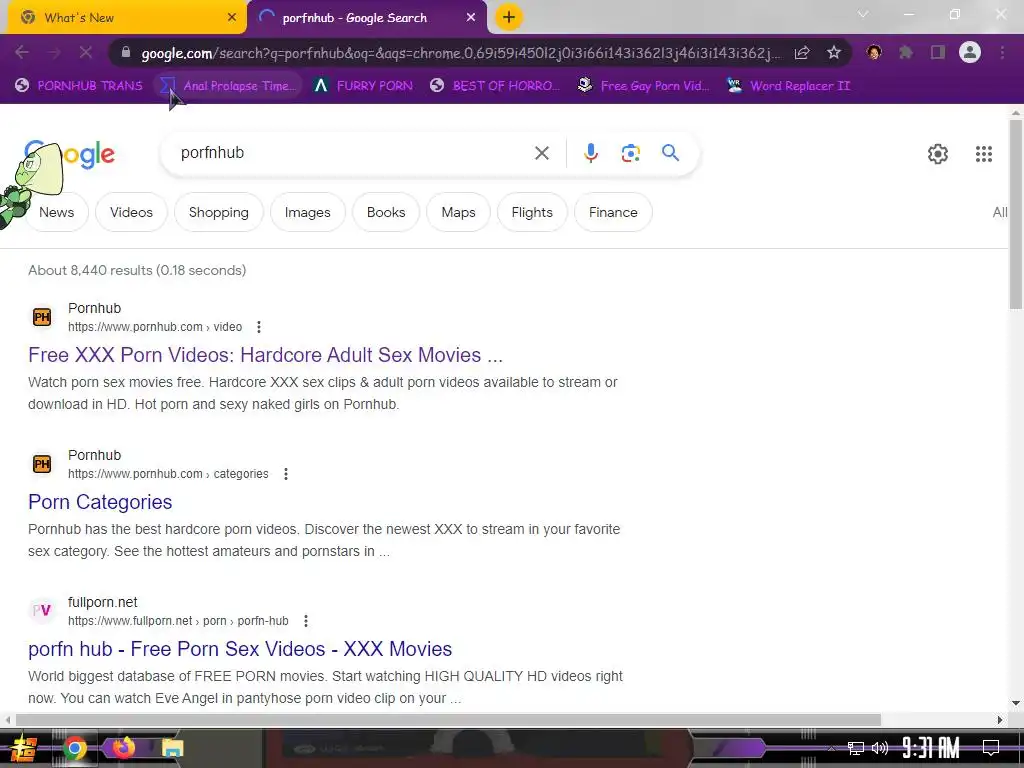Open File Explorer from the taskbar
This screenshot has height=768, width=1024.
coord(173,748)
